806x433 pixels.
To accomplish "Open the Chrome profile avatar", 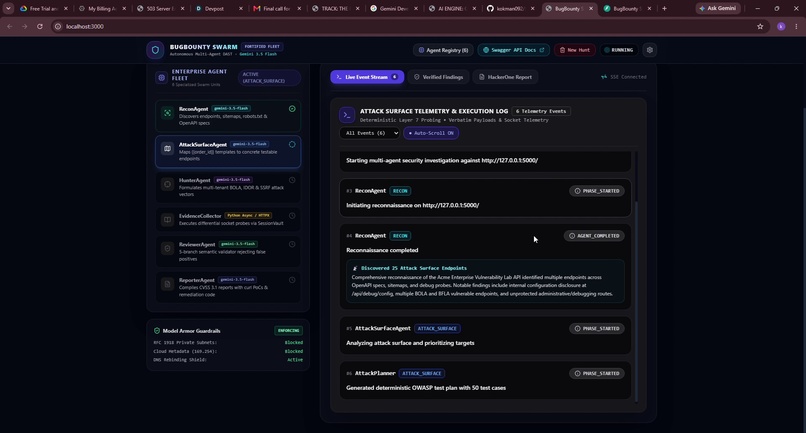I will tap(781, 26).
